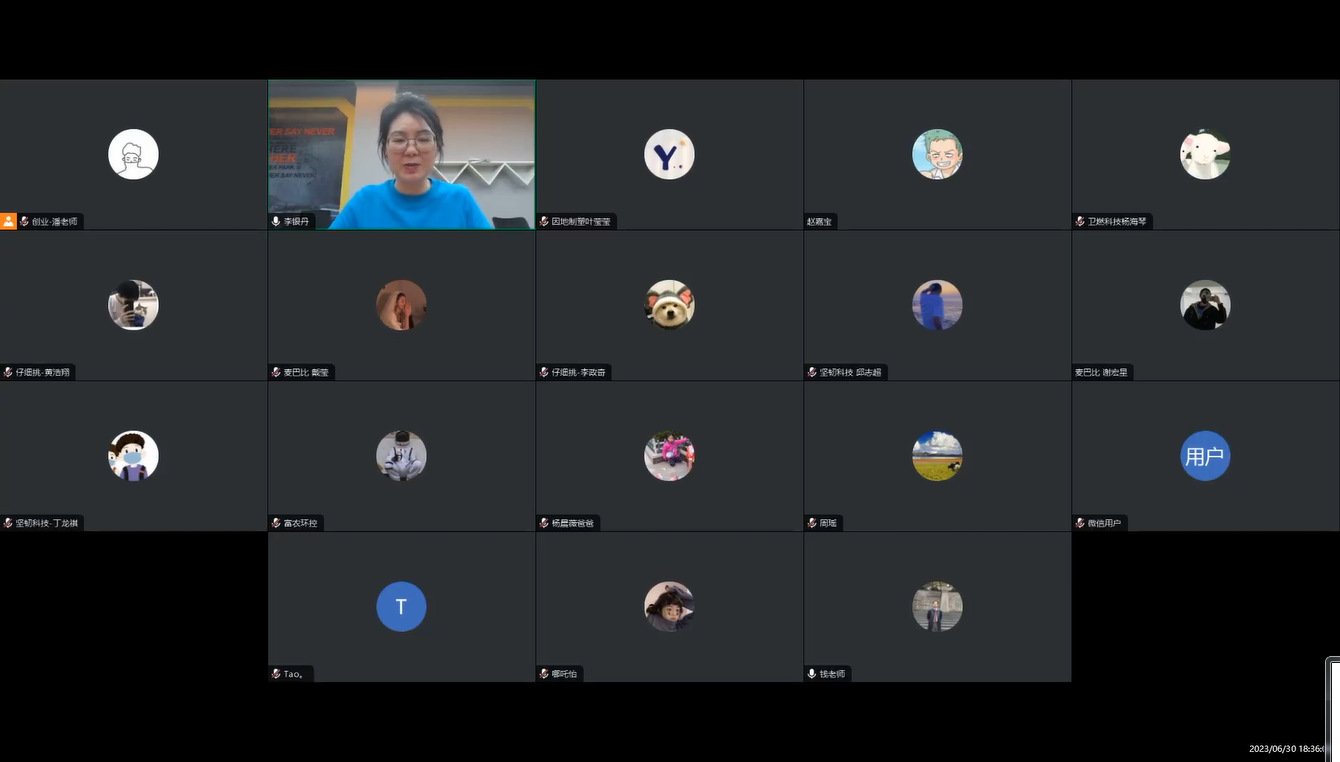The height and width of the screenshot is (762, 1340).
Task: Click the dog avatar with pink ears
Action: [x=669, y=305]
